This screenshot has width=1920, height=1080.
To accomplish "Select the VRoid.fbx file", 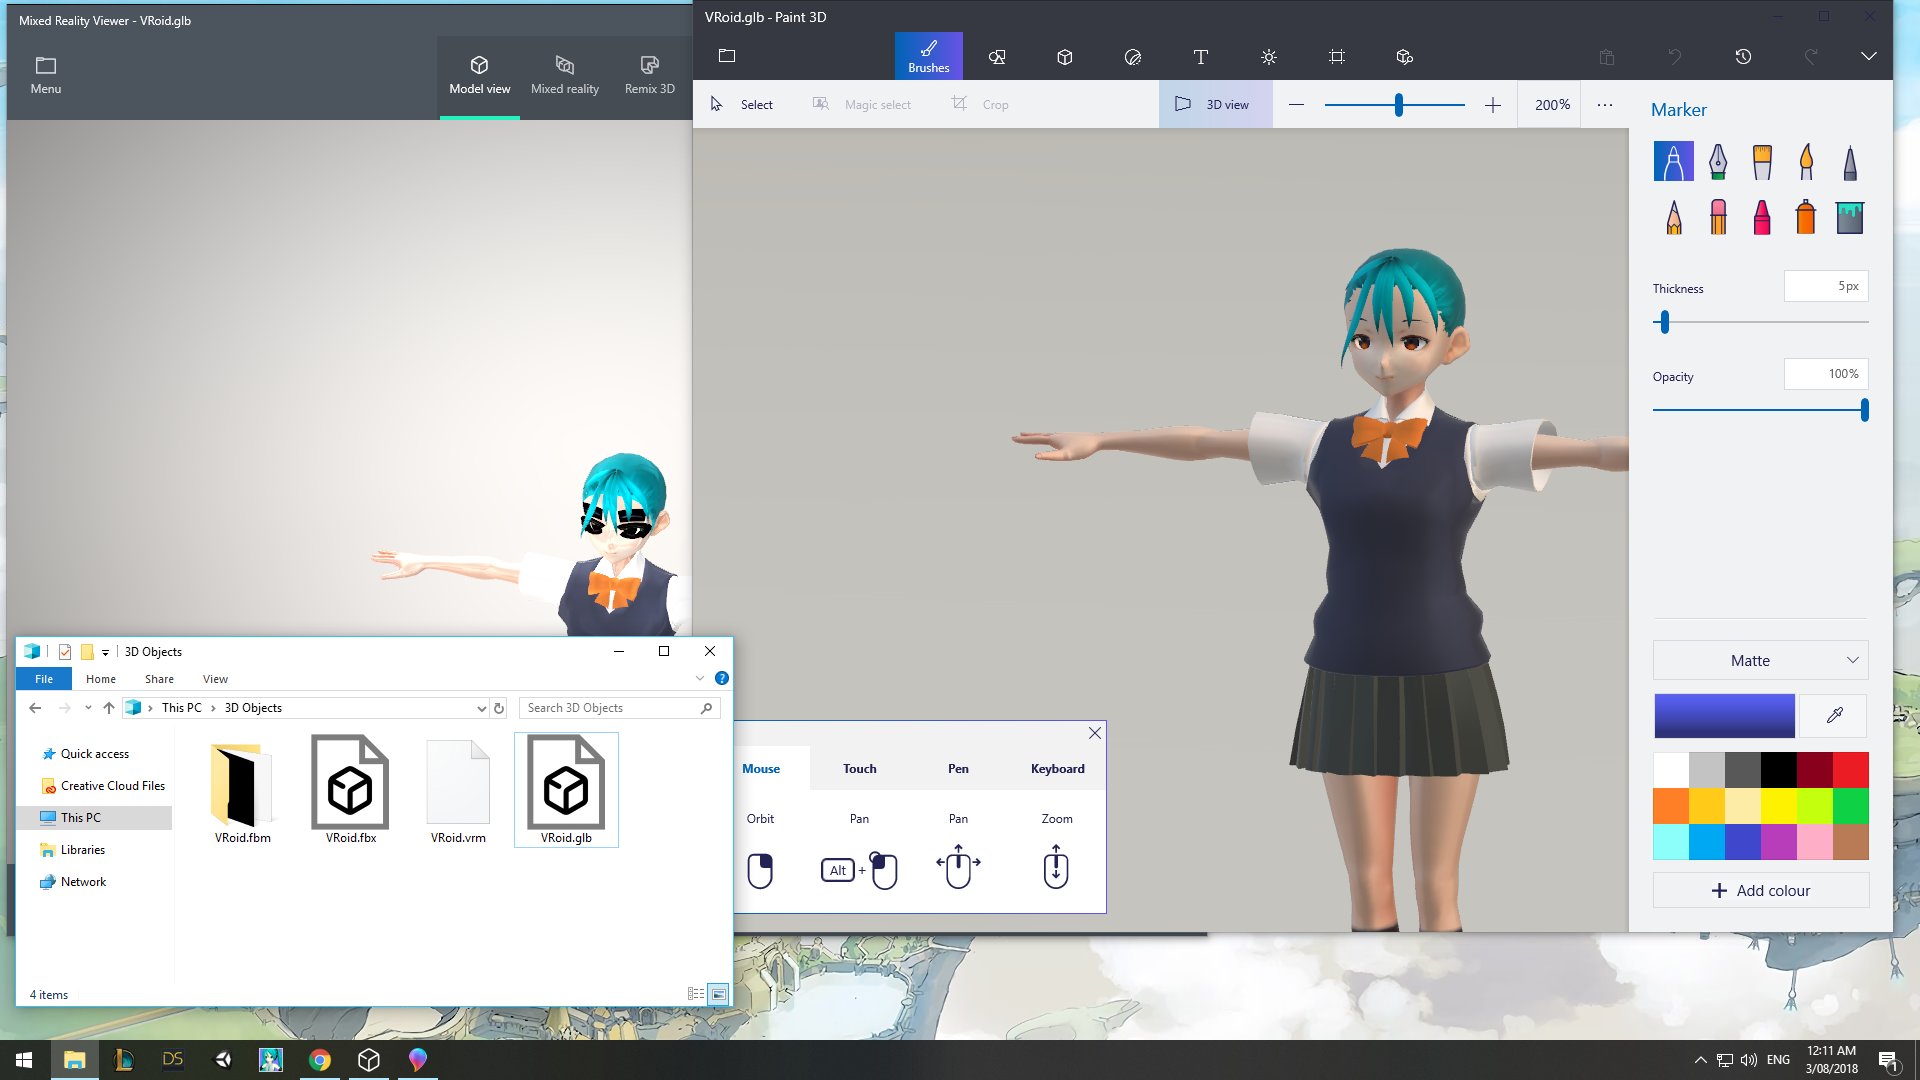I will 350,790.
